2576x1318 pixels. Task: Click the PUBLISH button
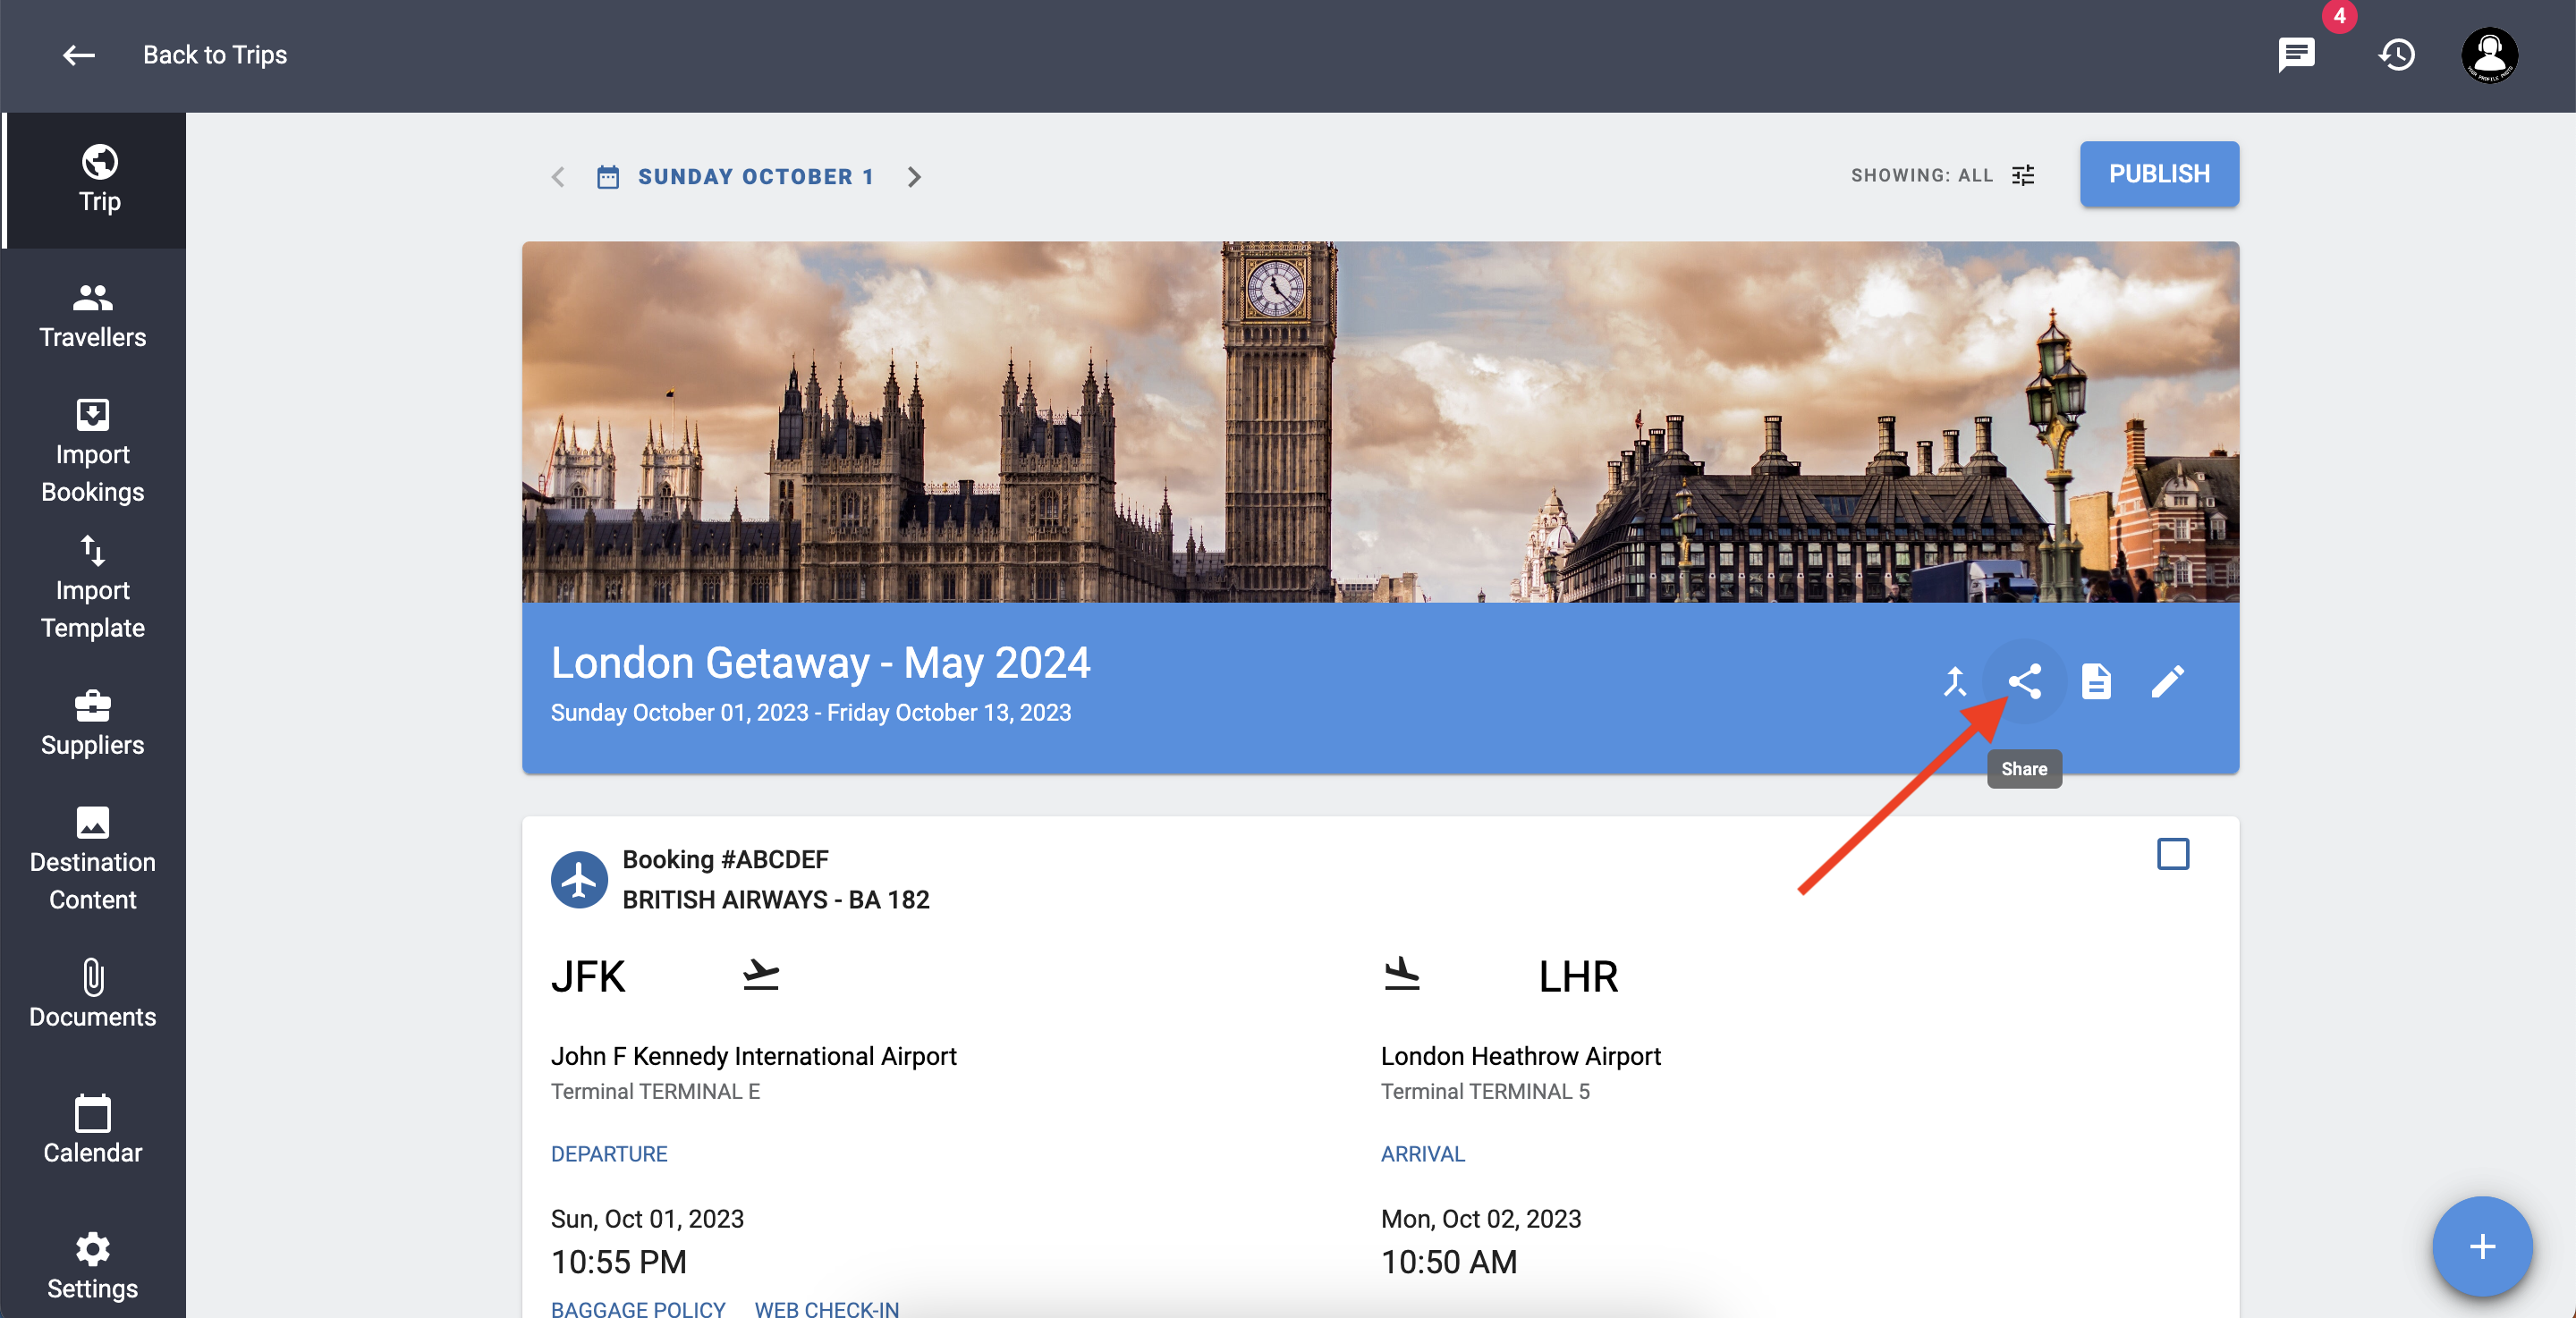point(2159,174)
